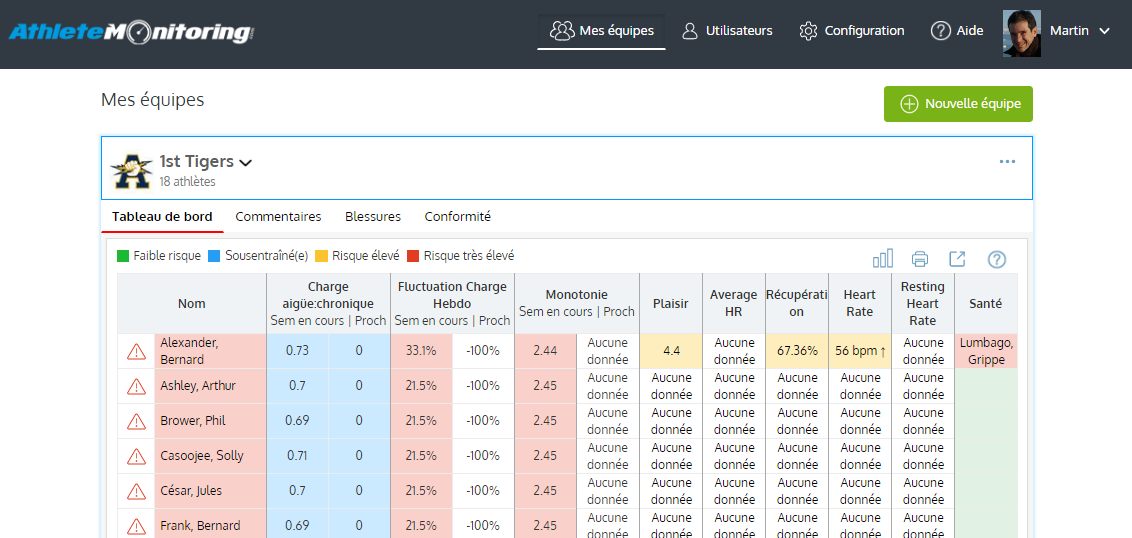Viewport: 1132px width, 538px height.
Task: Click the 56 bpm heart rate cell
Action: pyautogui.click(x=860, y=351)
